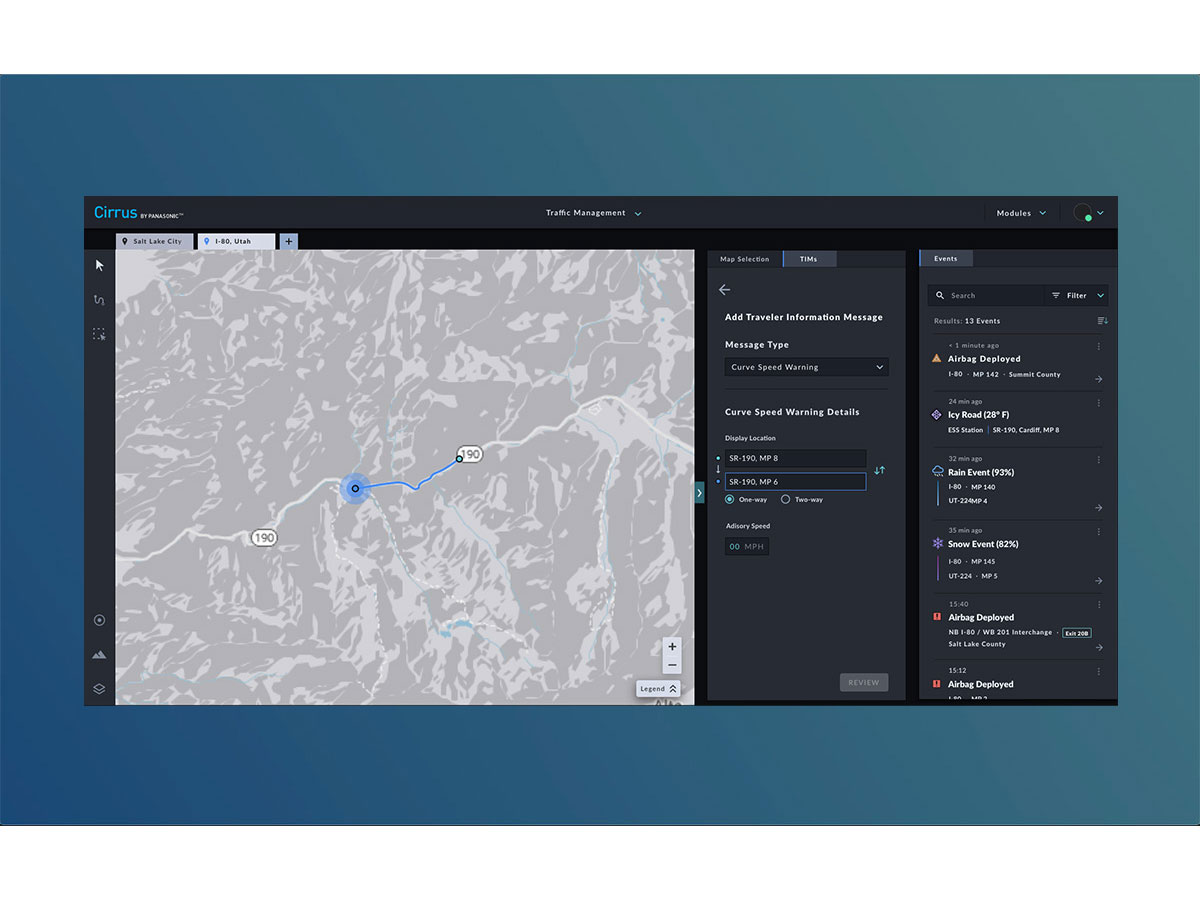Open the events Filter button
The width and height of the screenshot is (1200, 900).
click(x=1077, y=296)
